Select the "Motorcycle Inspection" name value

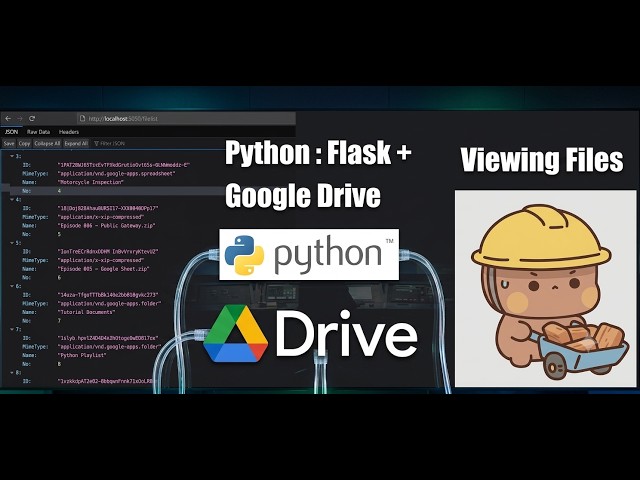(x=90, y=182)
